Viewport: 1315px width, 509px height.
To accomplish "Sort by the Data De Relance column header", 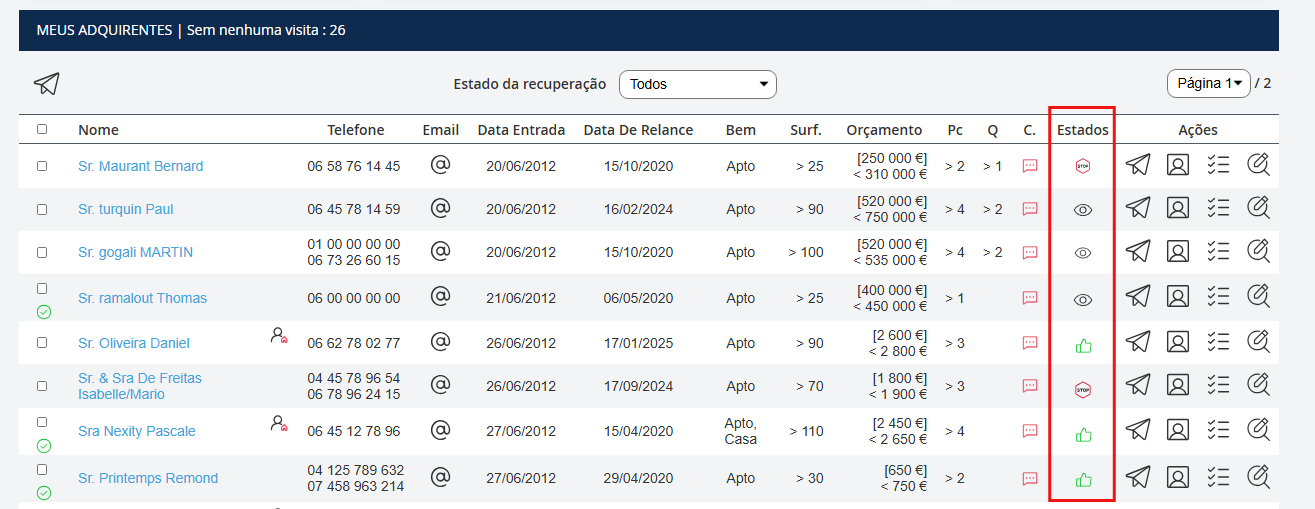I will pyautogui.click(x=638, y=130).
